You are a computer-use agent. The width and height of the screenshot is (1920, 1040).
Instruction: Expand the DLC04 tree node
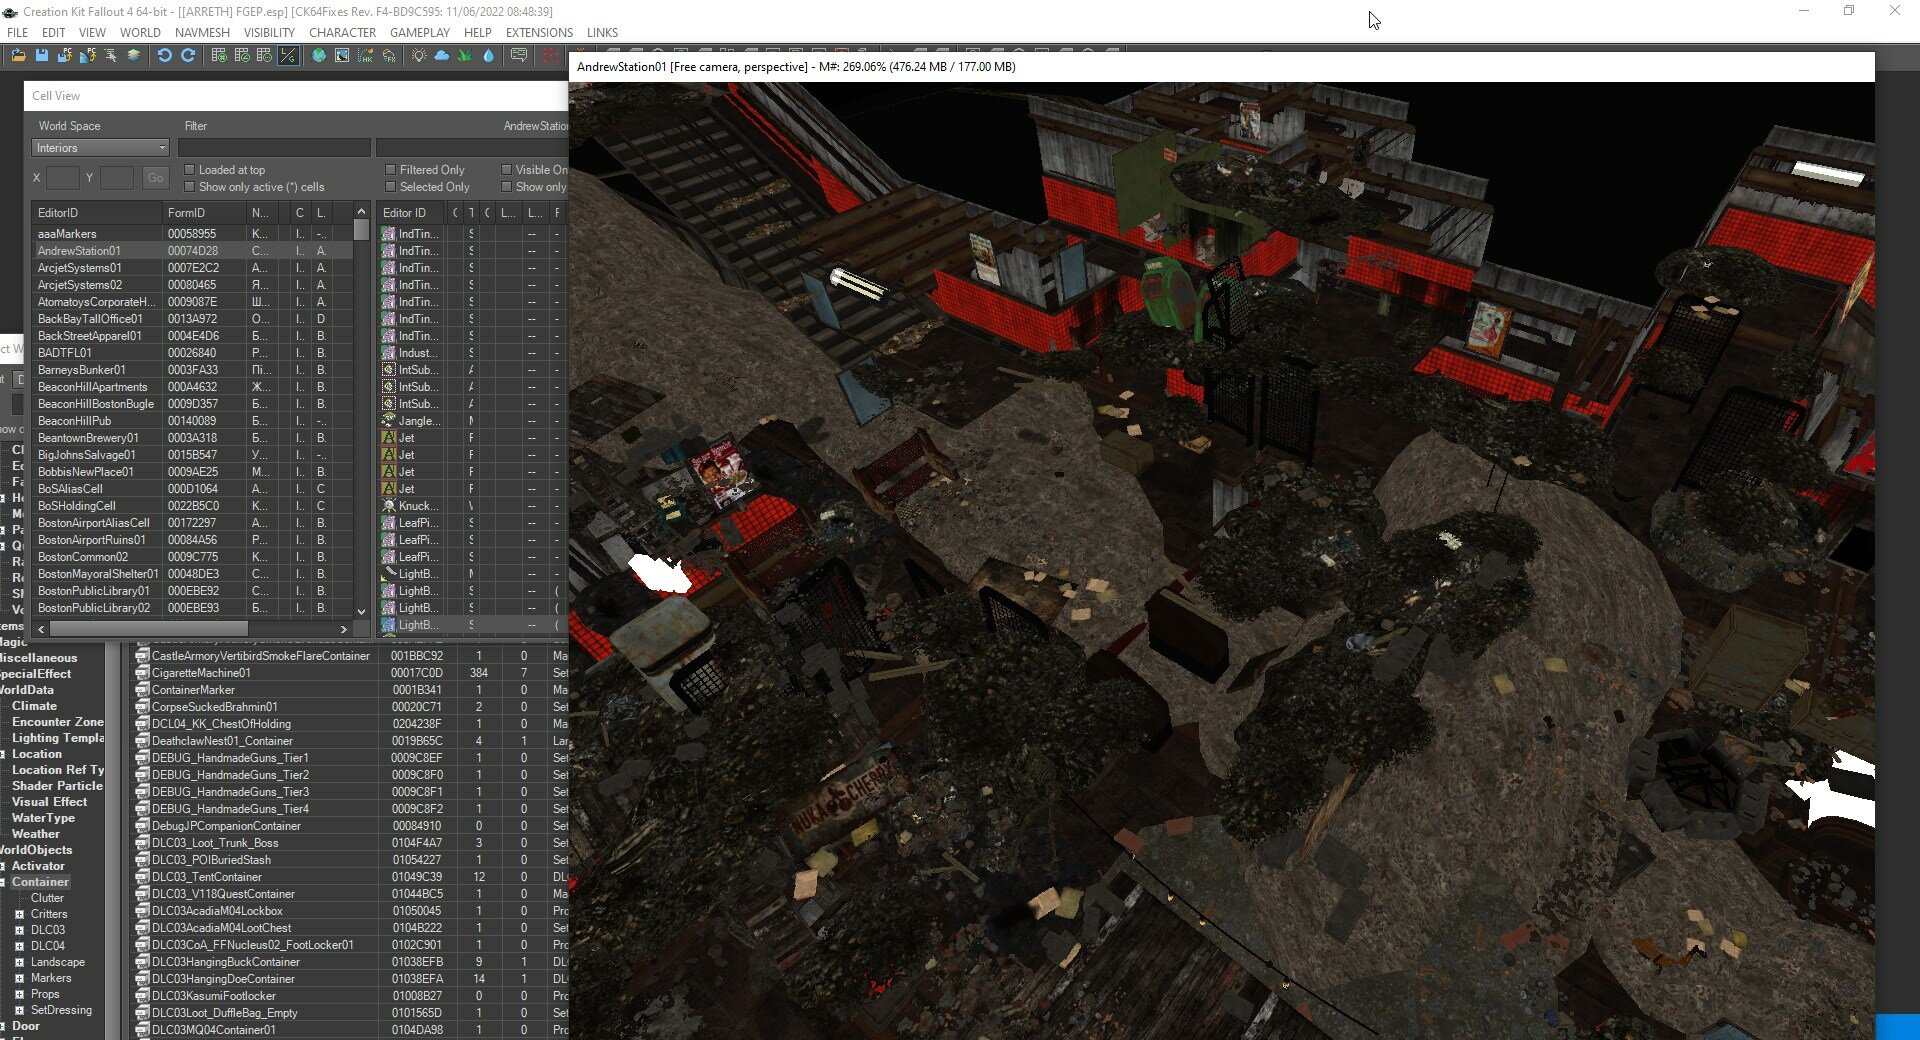[x=19, y=946]
